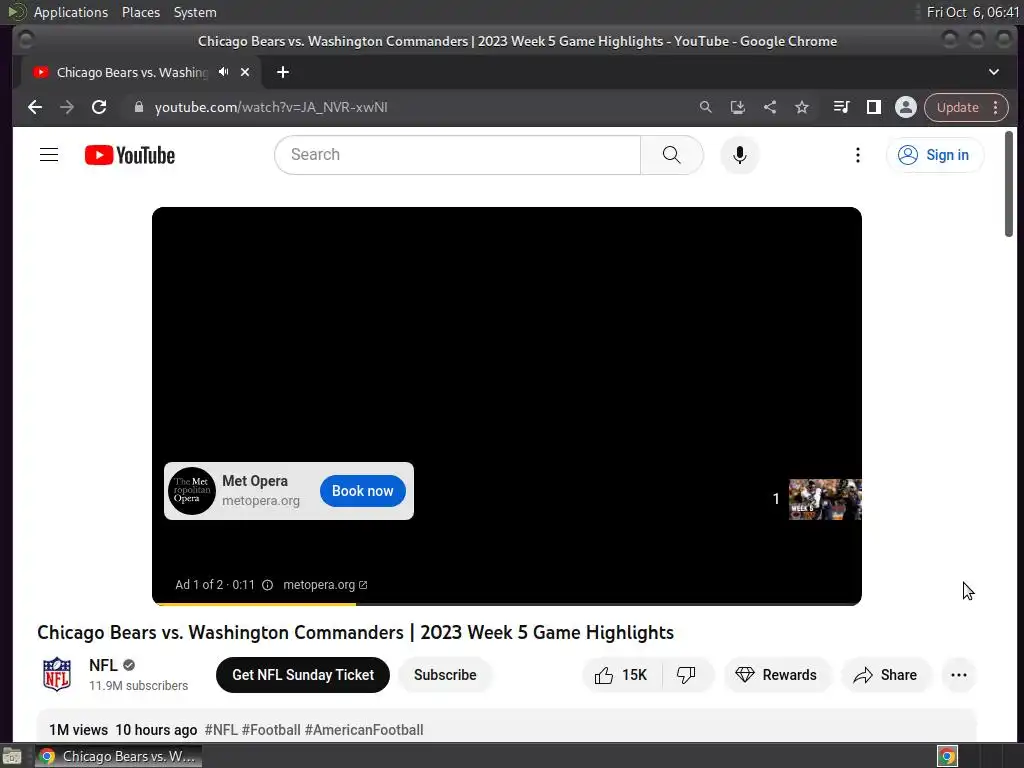This screenshot has width=1024, height=768.
Task: Open Chrome three-dot menu beside Update
Action: tap(995, 107)
